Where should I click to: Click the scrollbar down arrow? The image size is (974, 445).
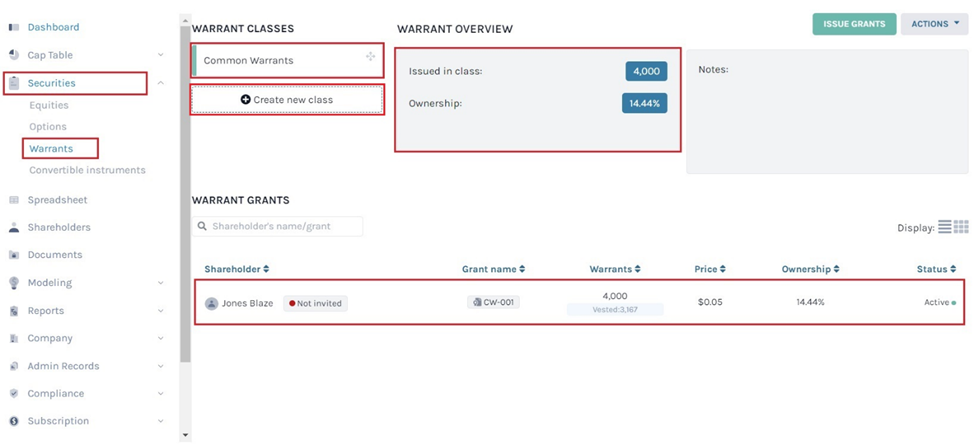[x=185, y=435]
